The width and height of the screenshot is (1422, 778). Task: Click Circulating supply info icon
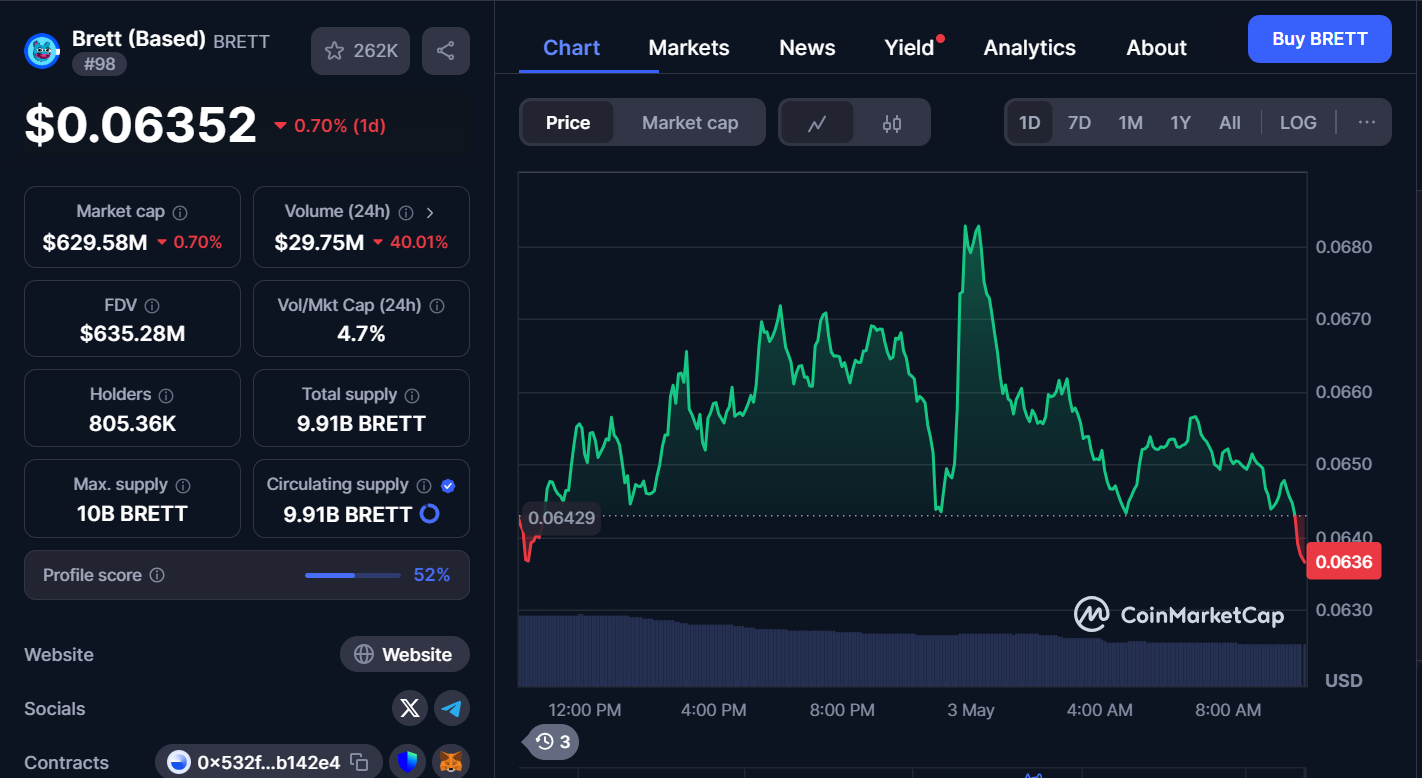click(424, 485)
